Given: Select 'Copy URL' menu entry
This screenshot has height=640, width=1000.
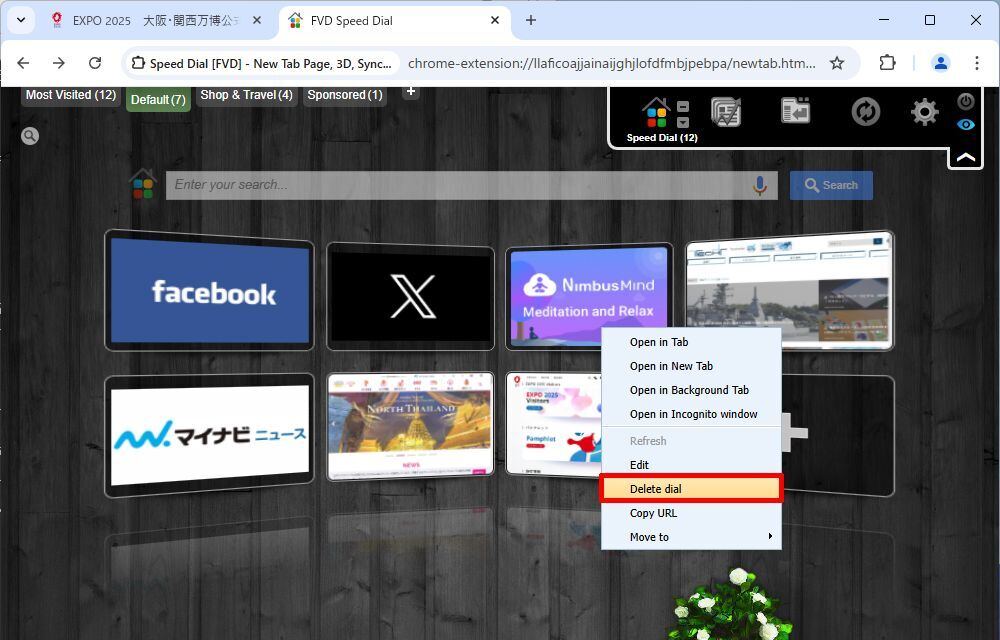Looking at the screenshot, I should click(x=691, y=513).
